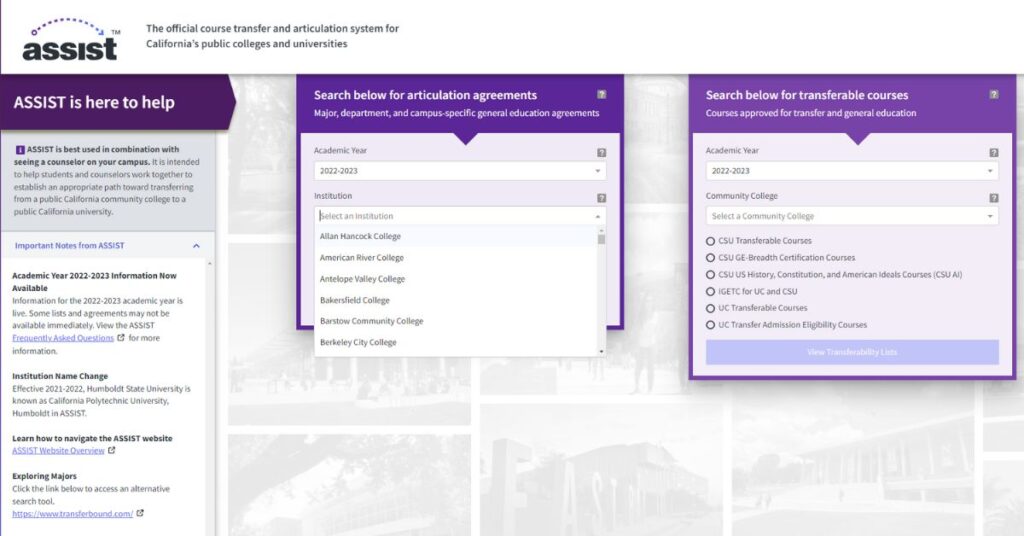Screen dimensions: 1024x536
Task: Click the institution list scrollbar thumb
Action: click(x=601, y=239)
